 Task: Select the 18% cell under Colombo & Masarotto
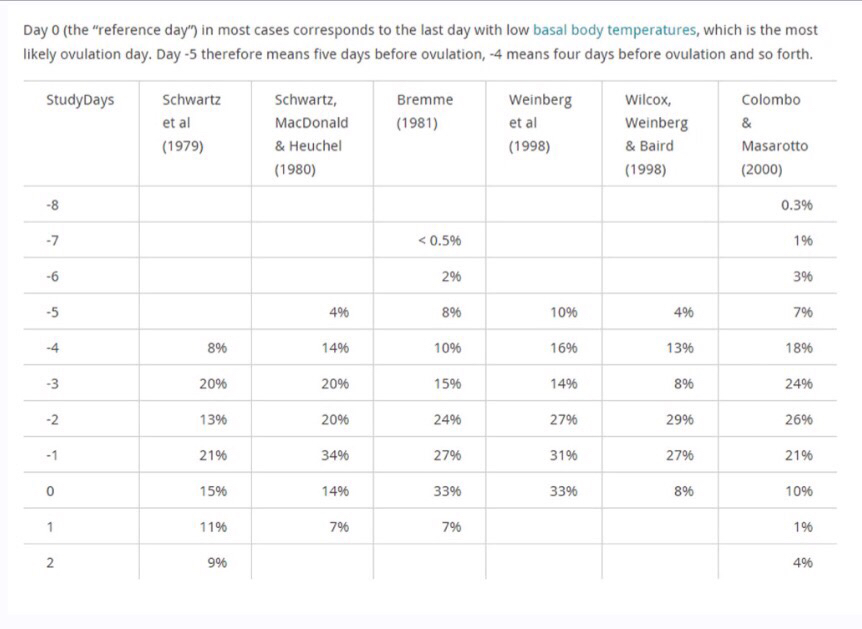798,348
